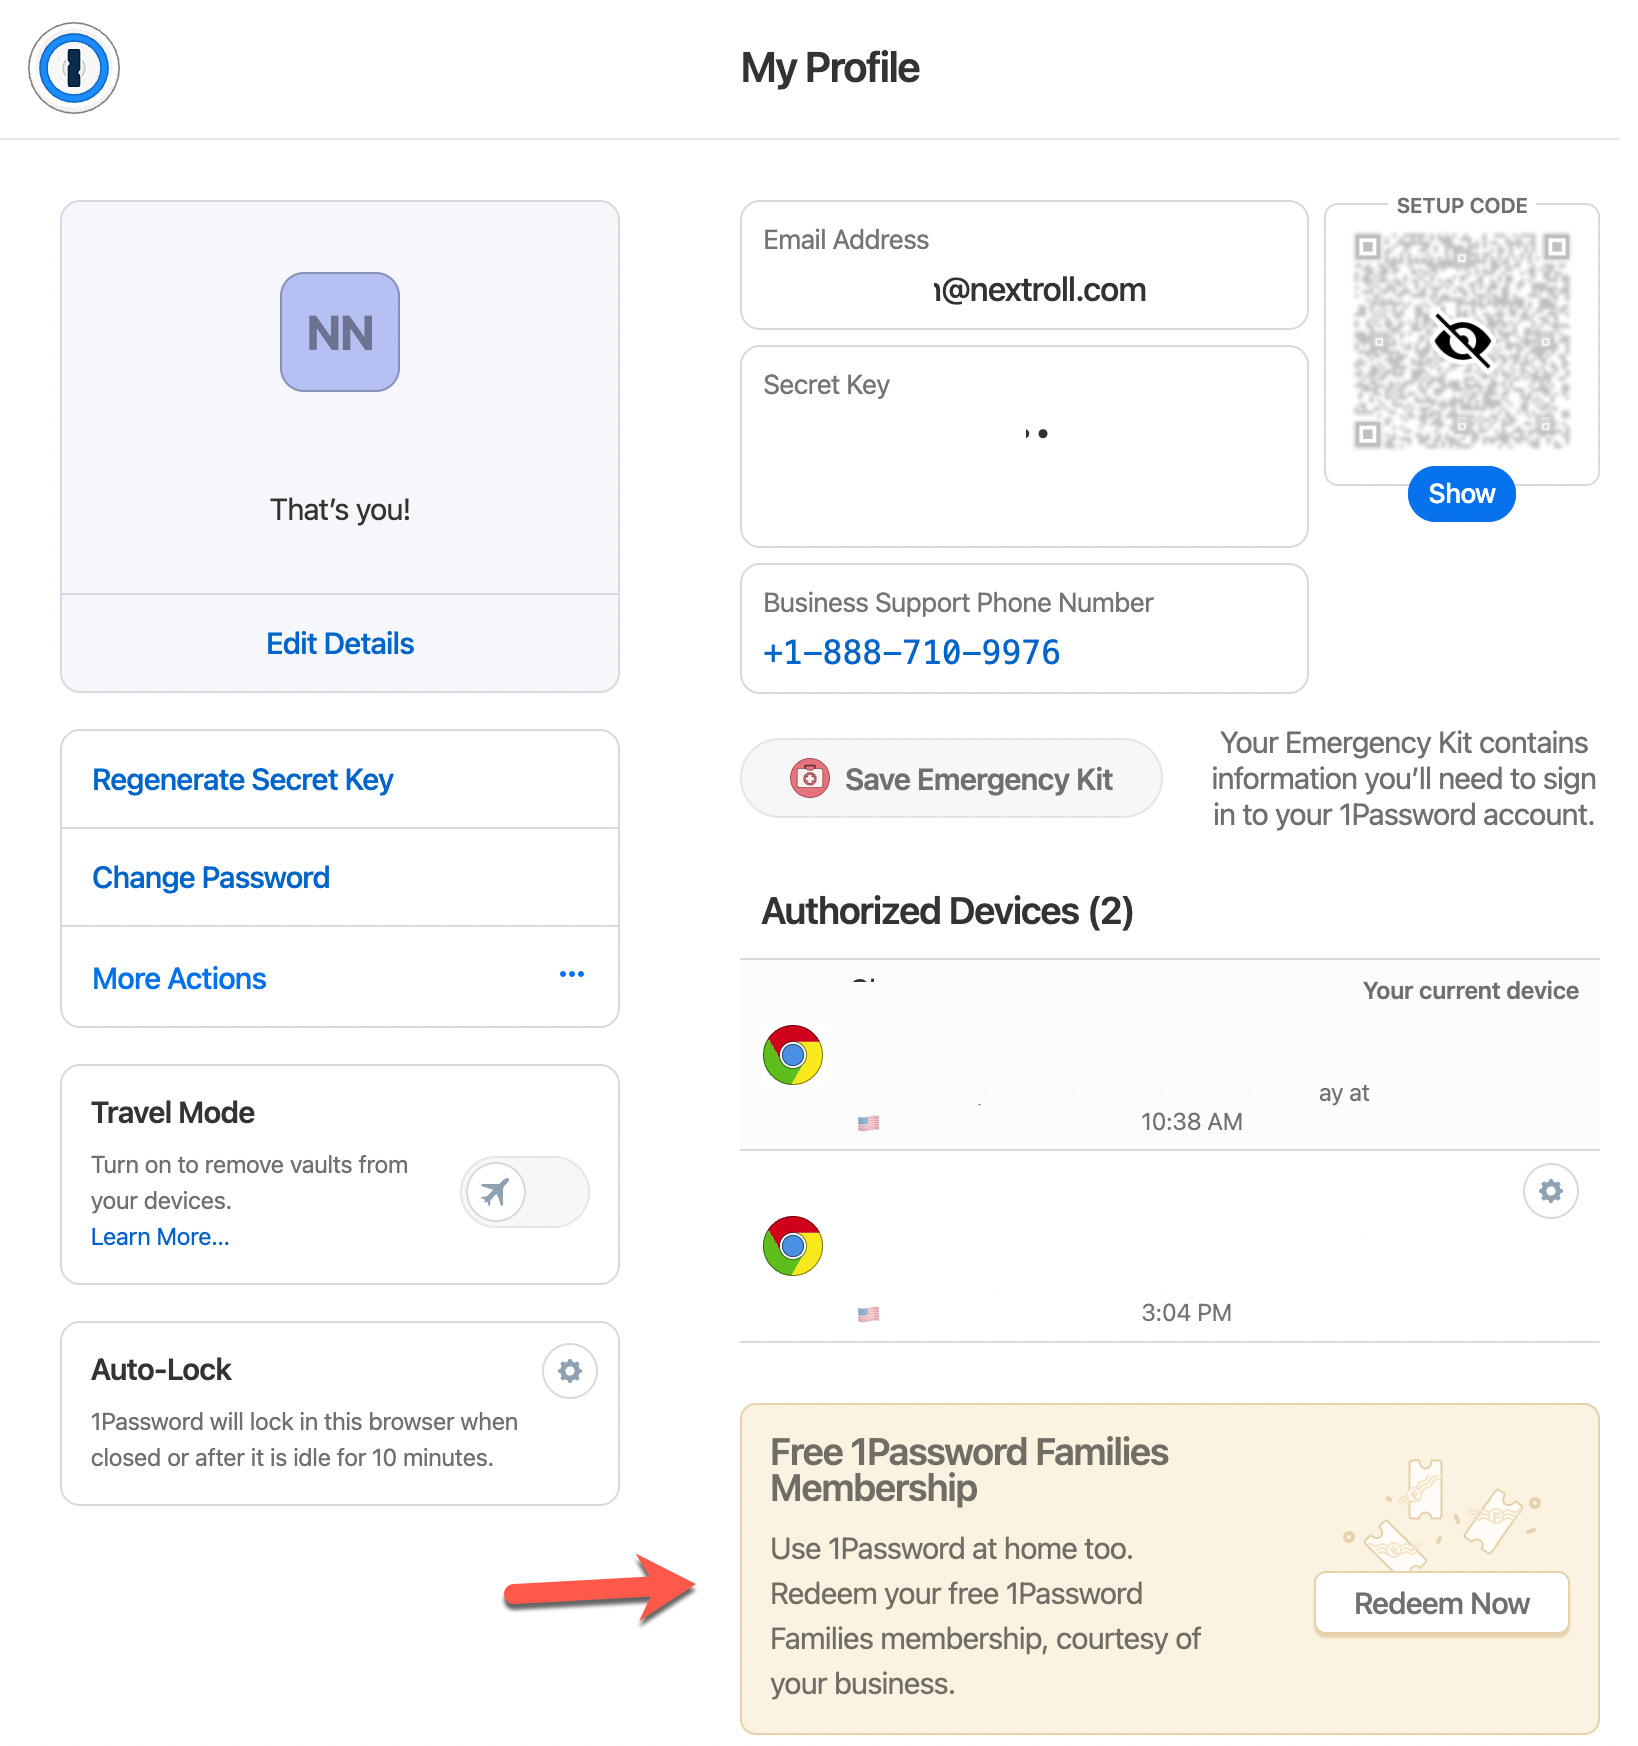This screenshot has height=1746, width=1638.
Task: Open the More Actions menu
Action: pos(179,978)
